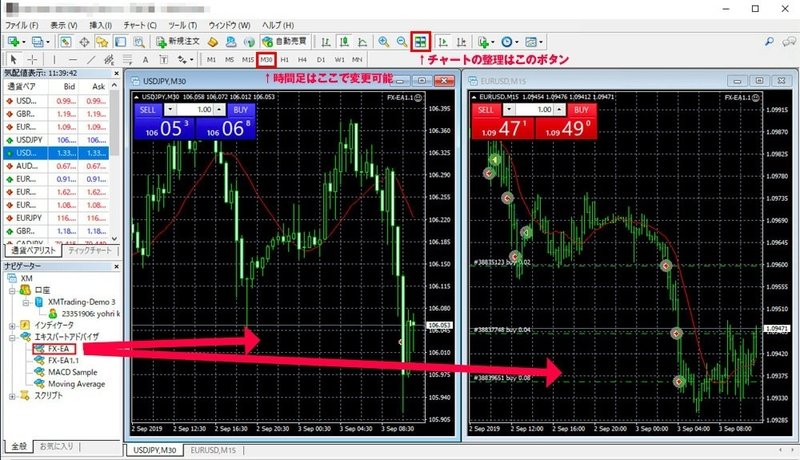
Task: Select the EURJPY row in Market Watch
Action: (x=56, y=218)
